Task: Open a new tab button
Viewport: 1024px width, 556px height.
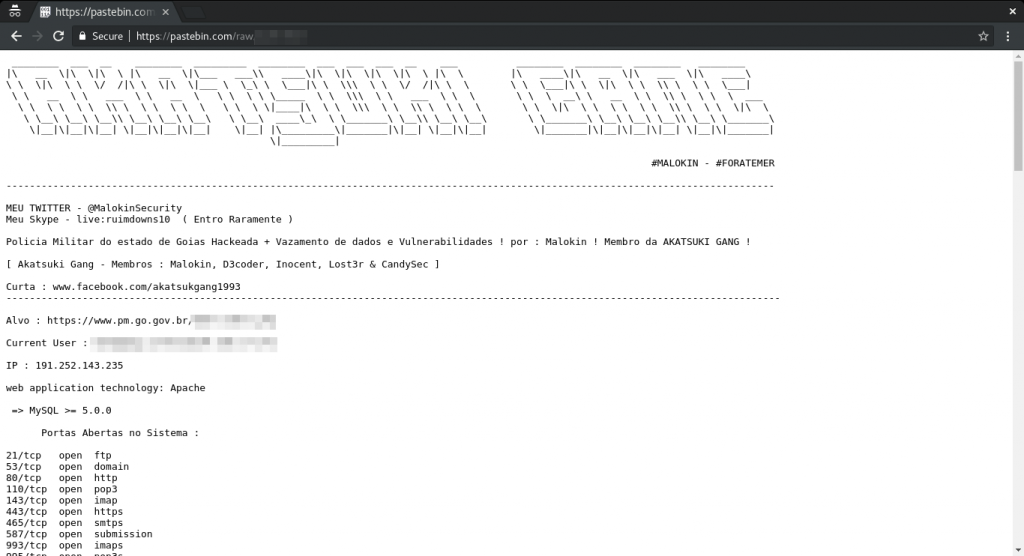Action: (x=192, y=12)
